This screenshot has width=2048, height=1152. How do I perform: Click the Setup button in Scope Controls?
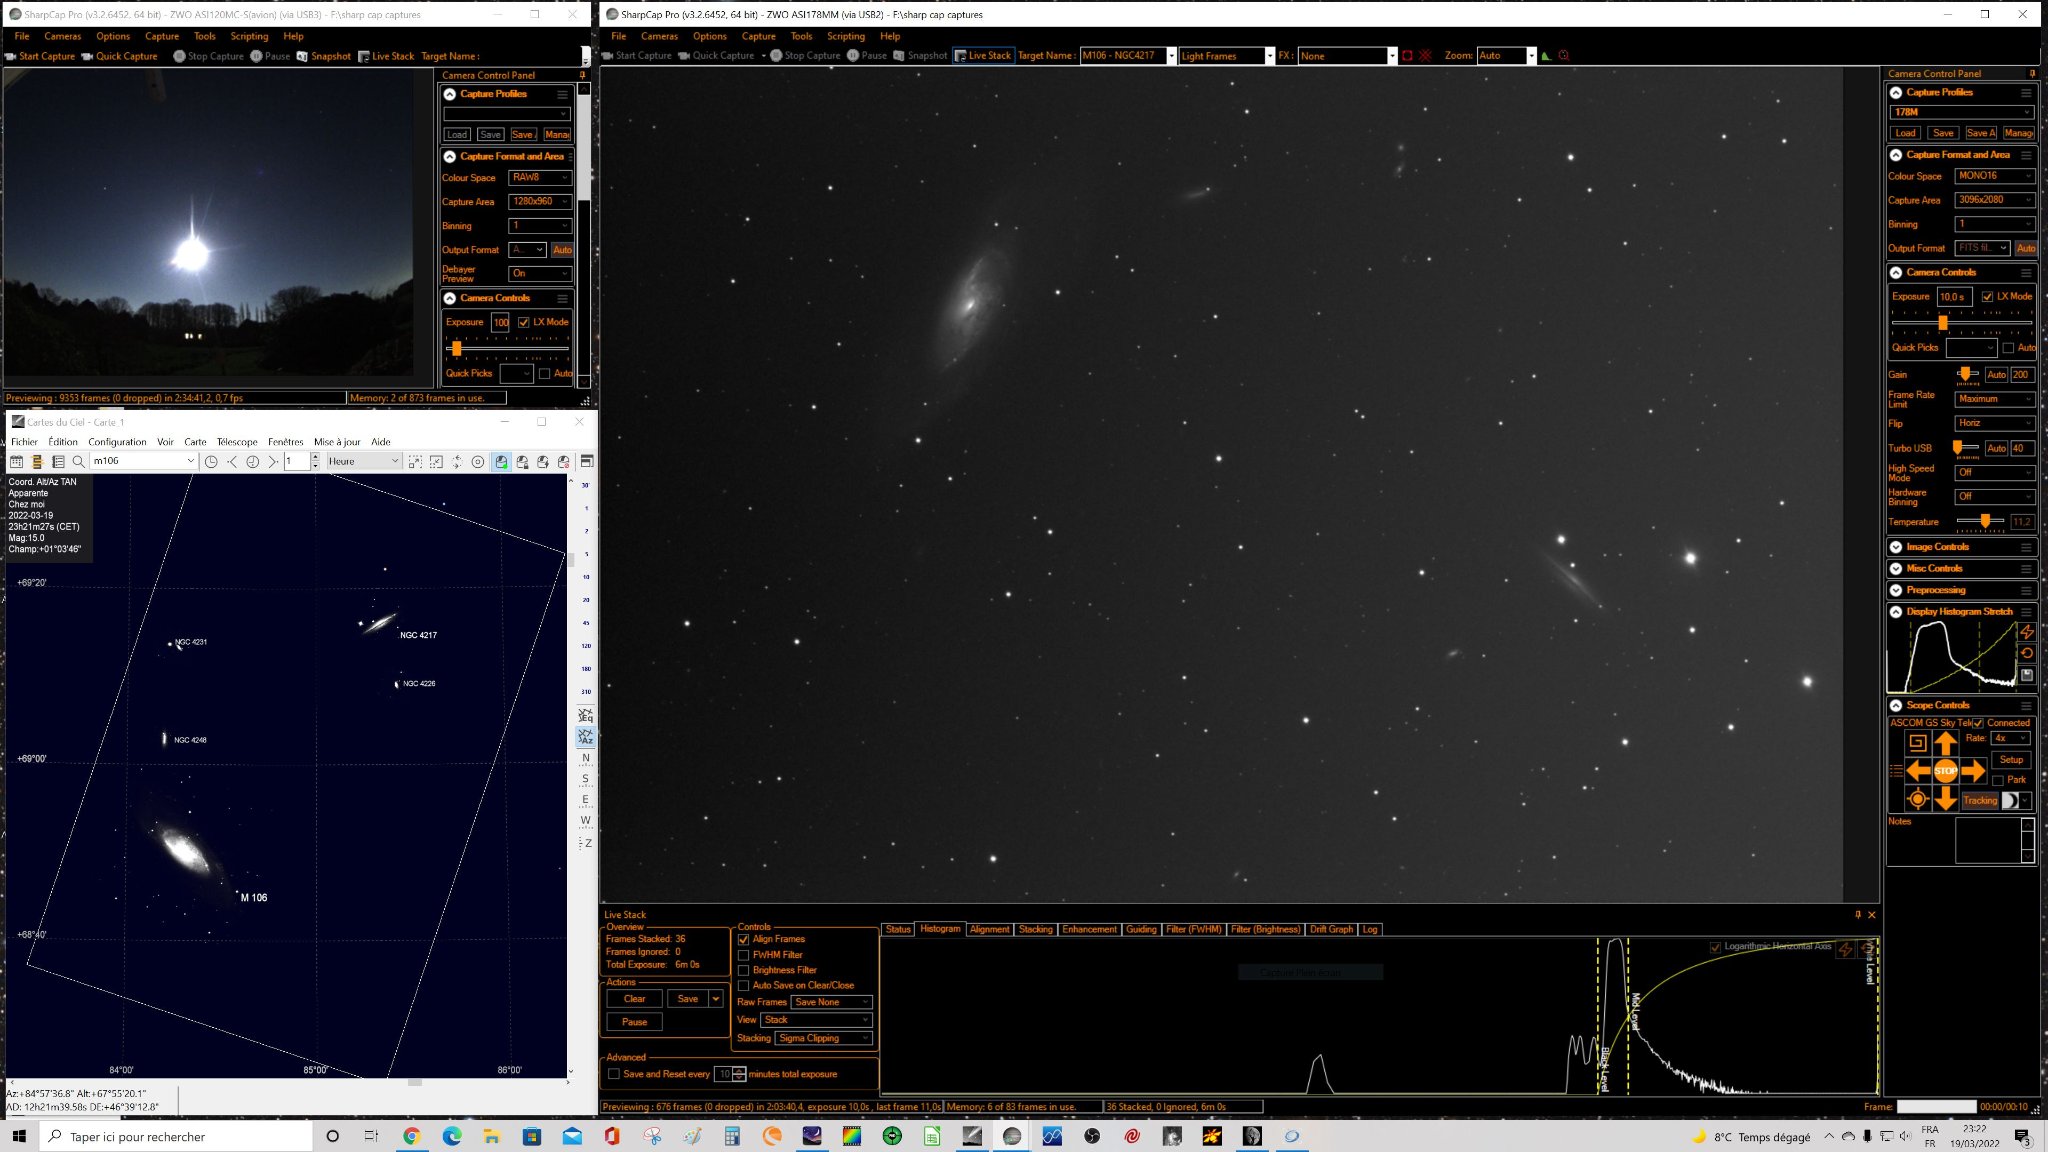point(2011,760)
